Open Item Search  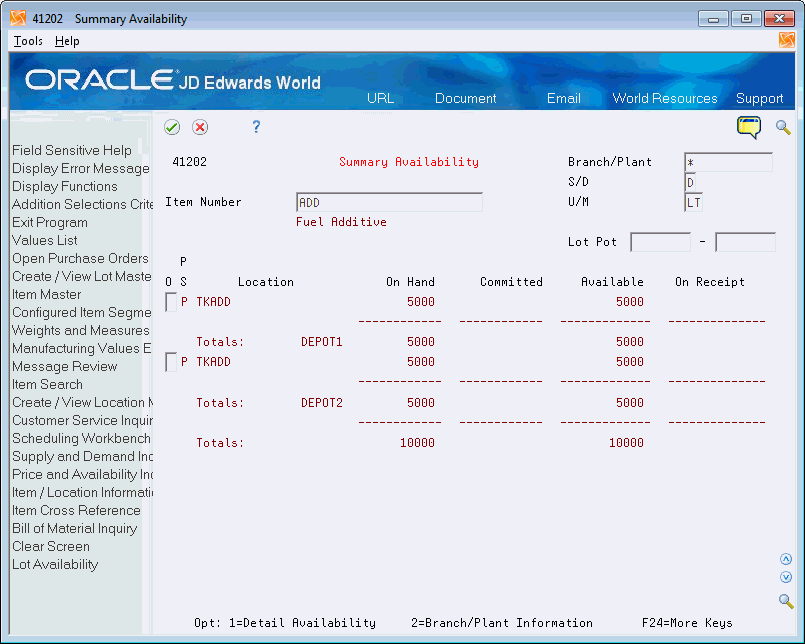pos(47,384)
